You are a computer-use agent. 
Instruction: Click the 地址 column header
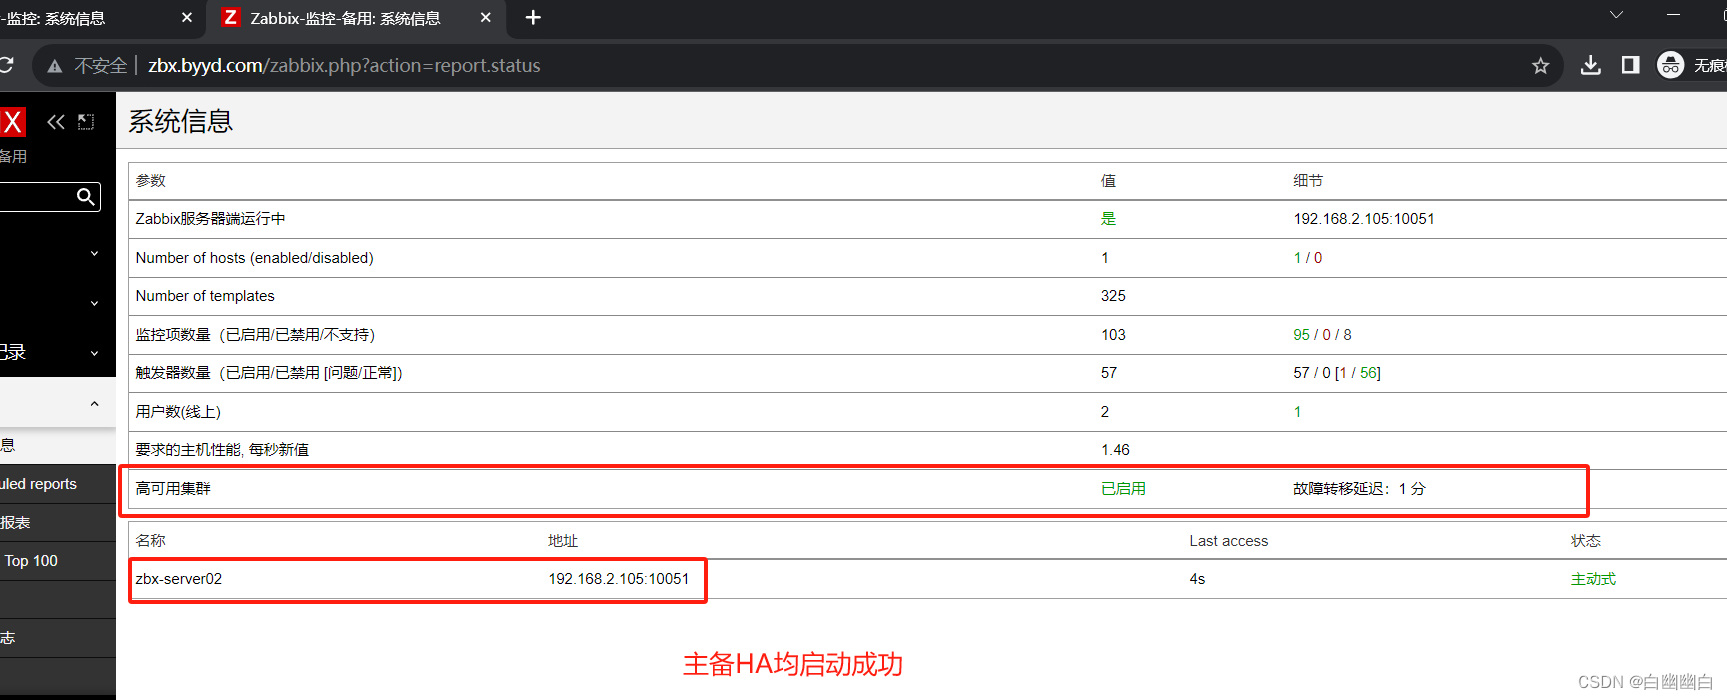tap(563, 541)
